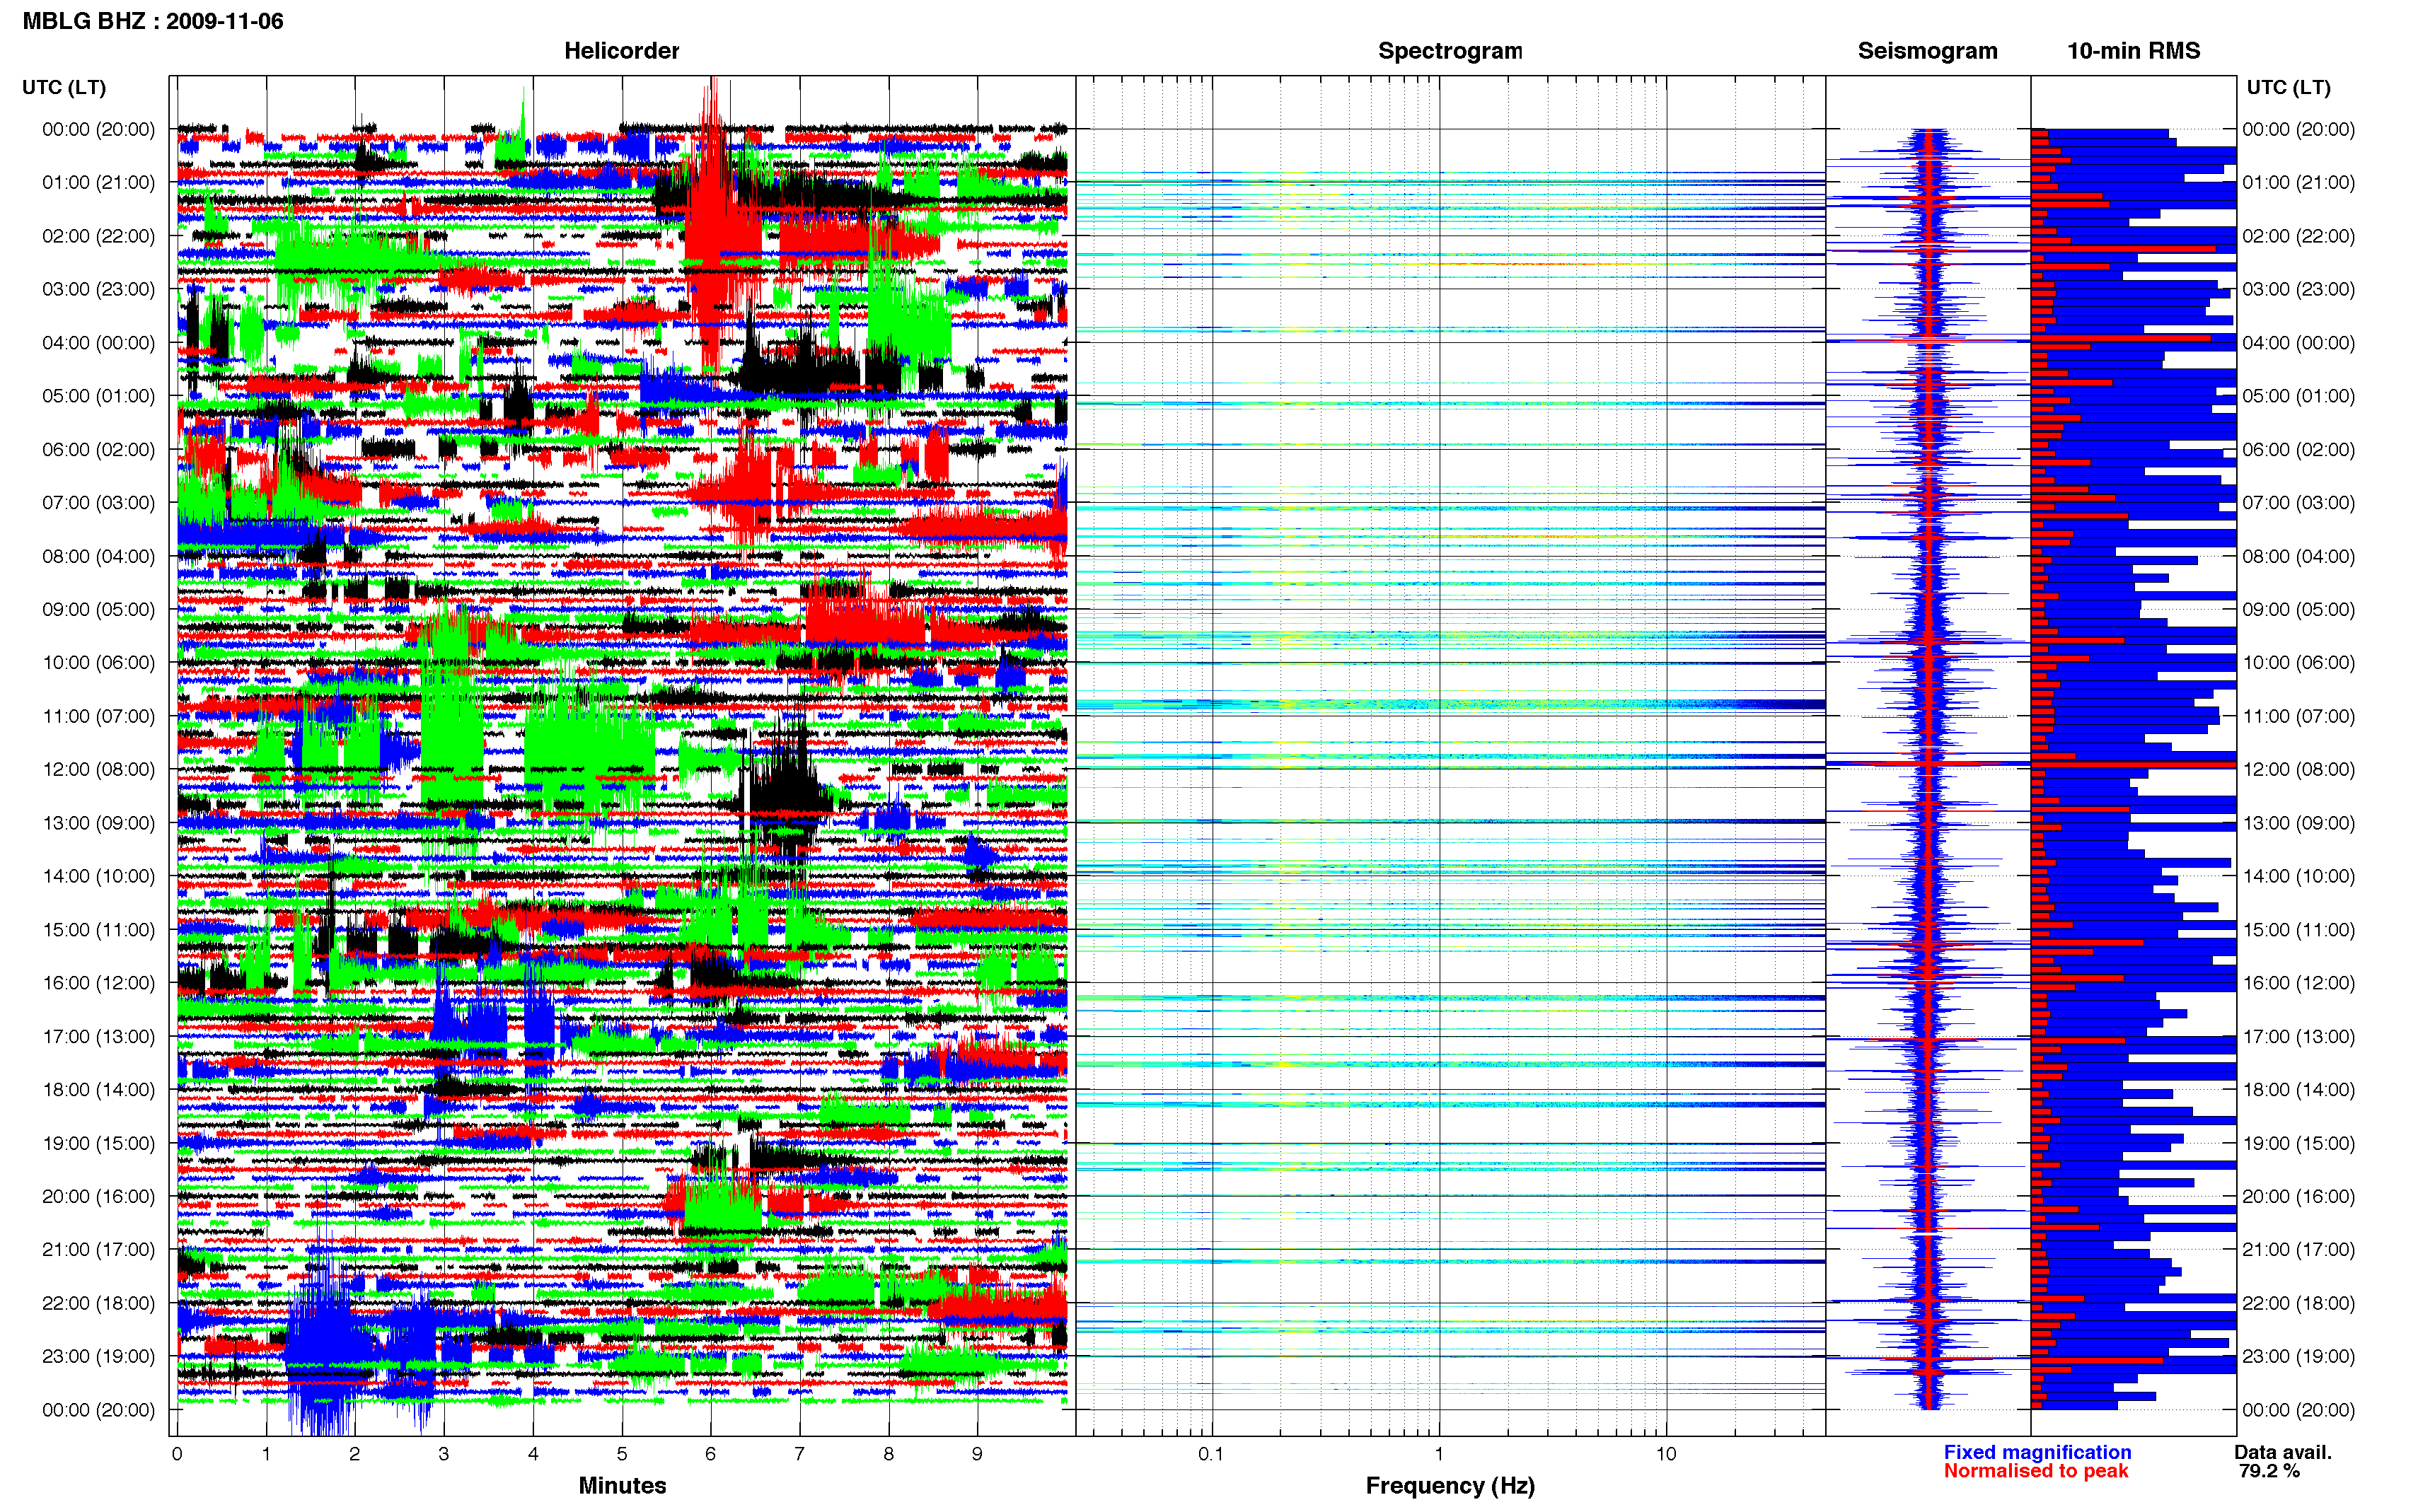Click the 9 tick on the minutes axis

point(977,1454)
